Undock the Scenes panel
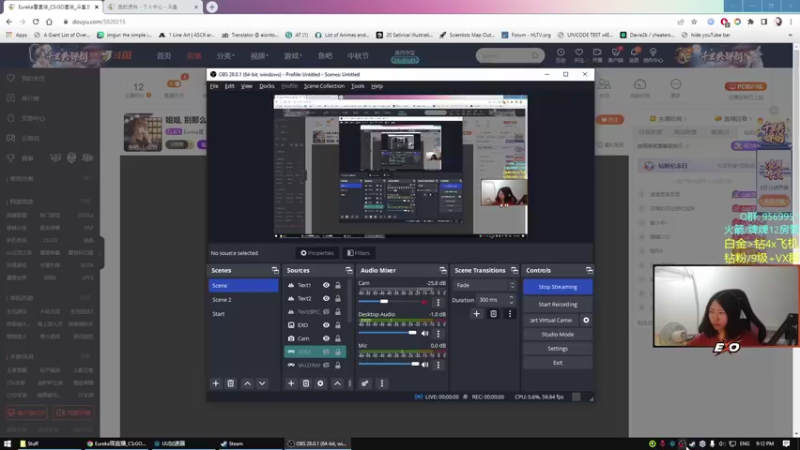Image resolution: width=800 pixels, height=450 pixels. coord(275,270)
